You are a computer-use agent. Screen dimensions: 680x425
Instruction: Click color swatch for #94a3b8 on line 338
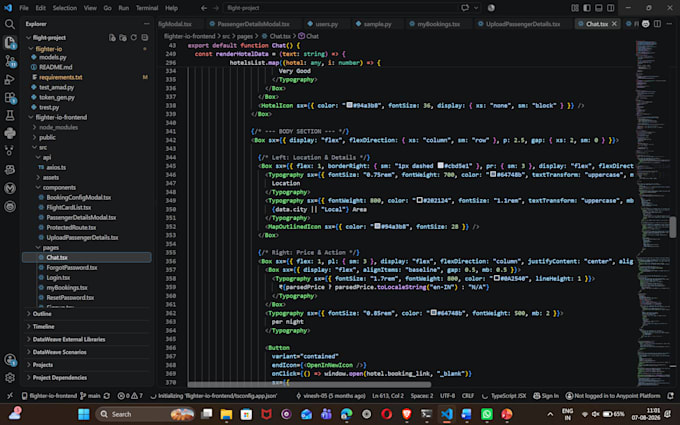(x=349, y=105)
